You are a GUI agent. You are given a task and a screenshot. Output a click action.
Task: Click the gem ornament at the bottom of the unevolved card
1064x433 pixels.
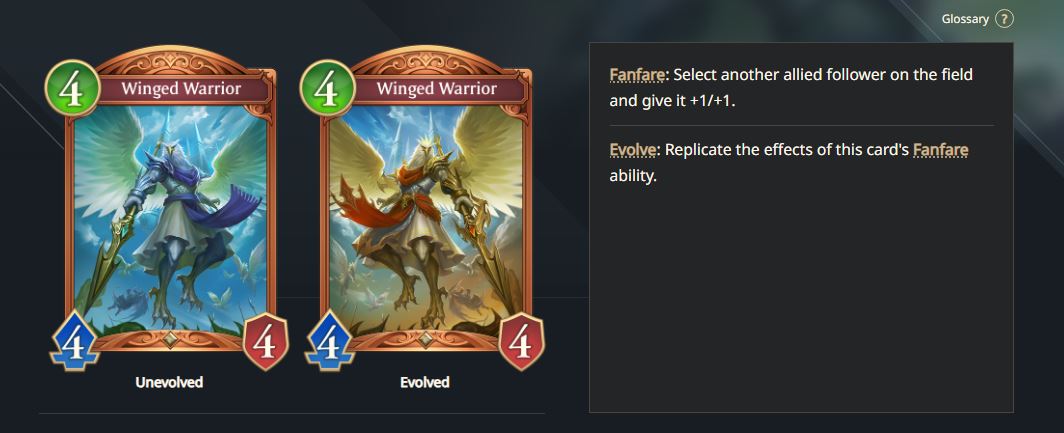tap(170, 340)
